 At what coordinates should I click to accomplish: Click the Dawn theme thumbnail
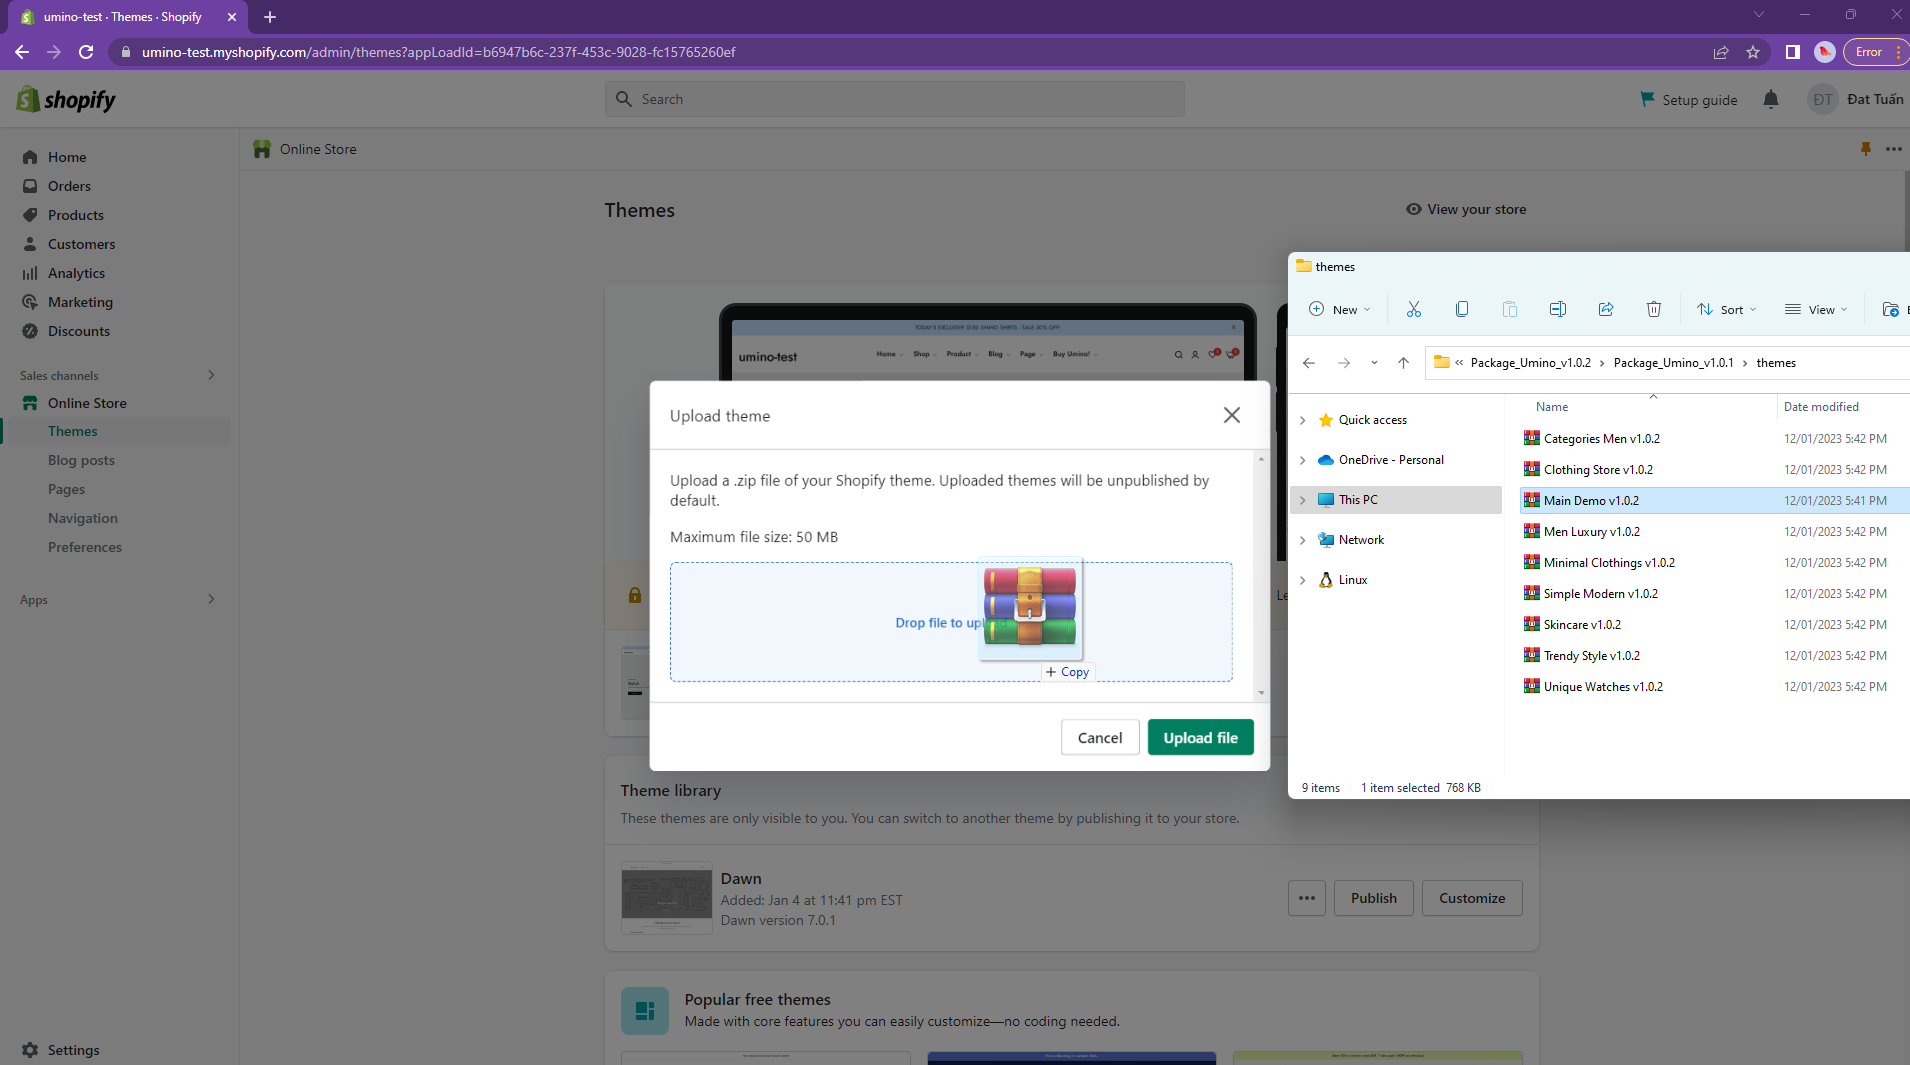coord(667,897)
